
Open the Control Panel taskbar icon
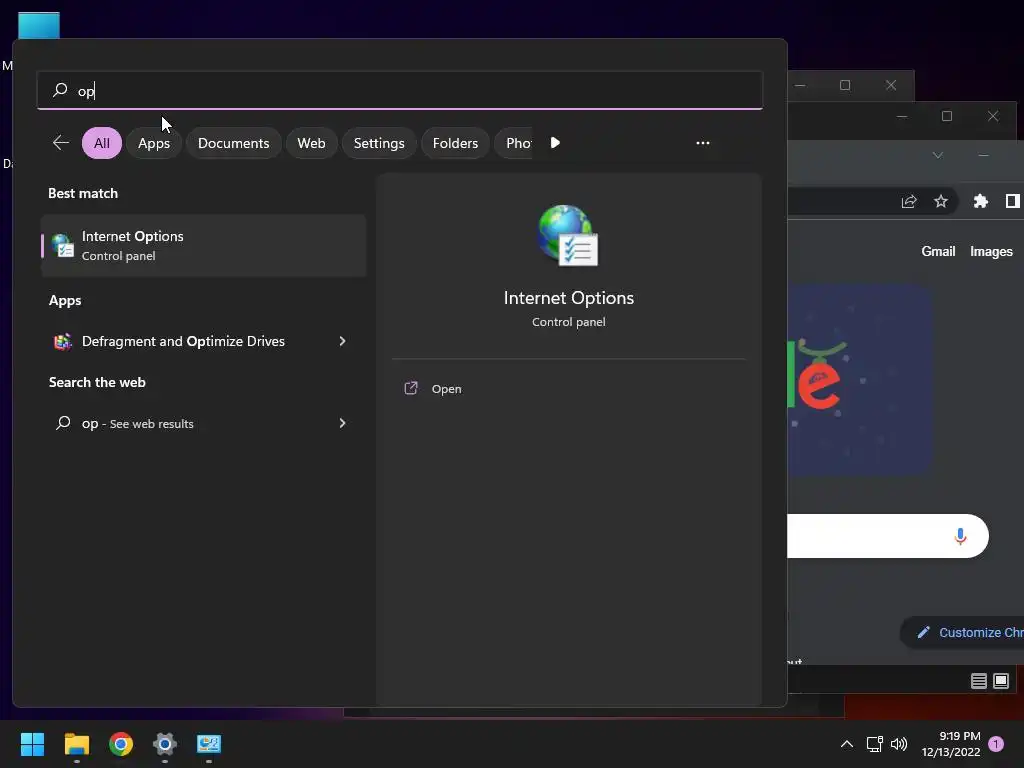pos(209,744)
